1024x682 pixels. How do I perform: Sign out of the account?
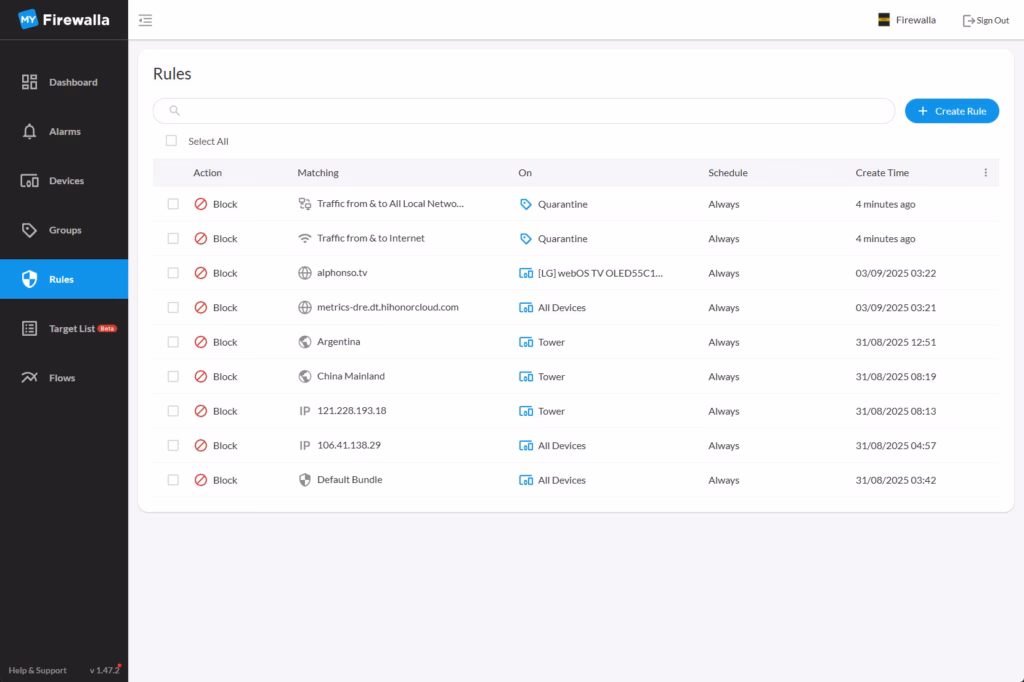point(985,20)
